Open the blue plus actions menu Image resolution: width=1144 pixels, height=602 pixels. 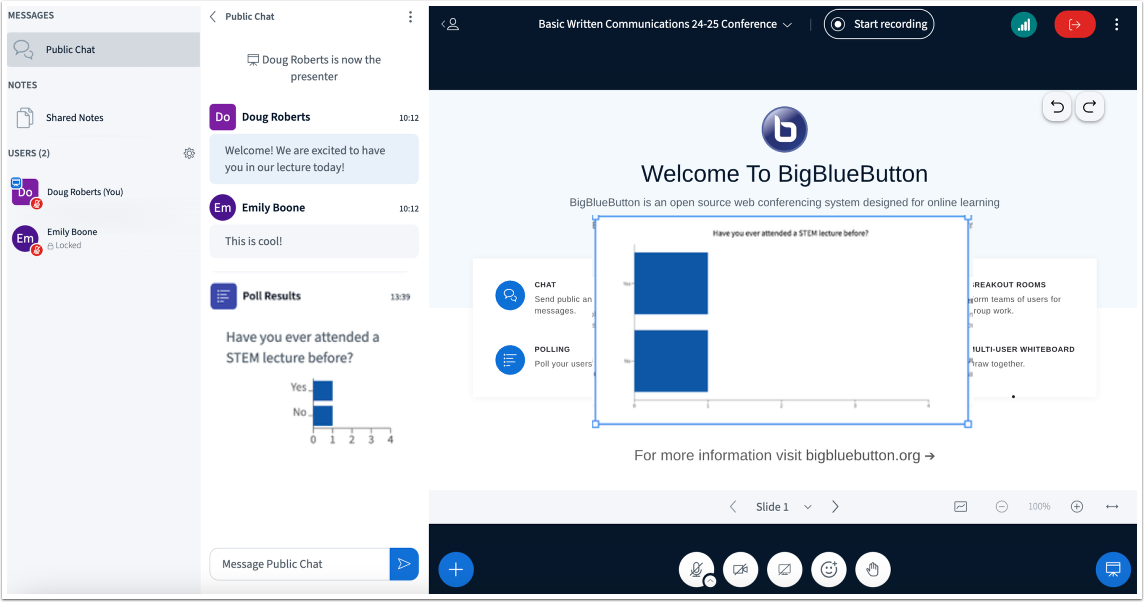(456, 569)
